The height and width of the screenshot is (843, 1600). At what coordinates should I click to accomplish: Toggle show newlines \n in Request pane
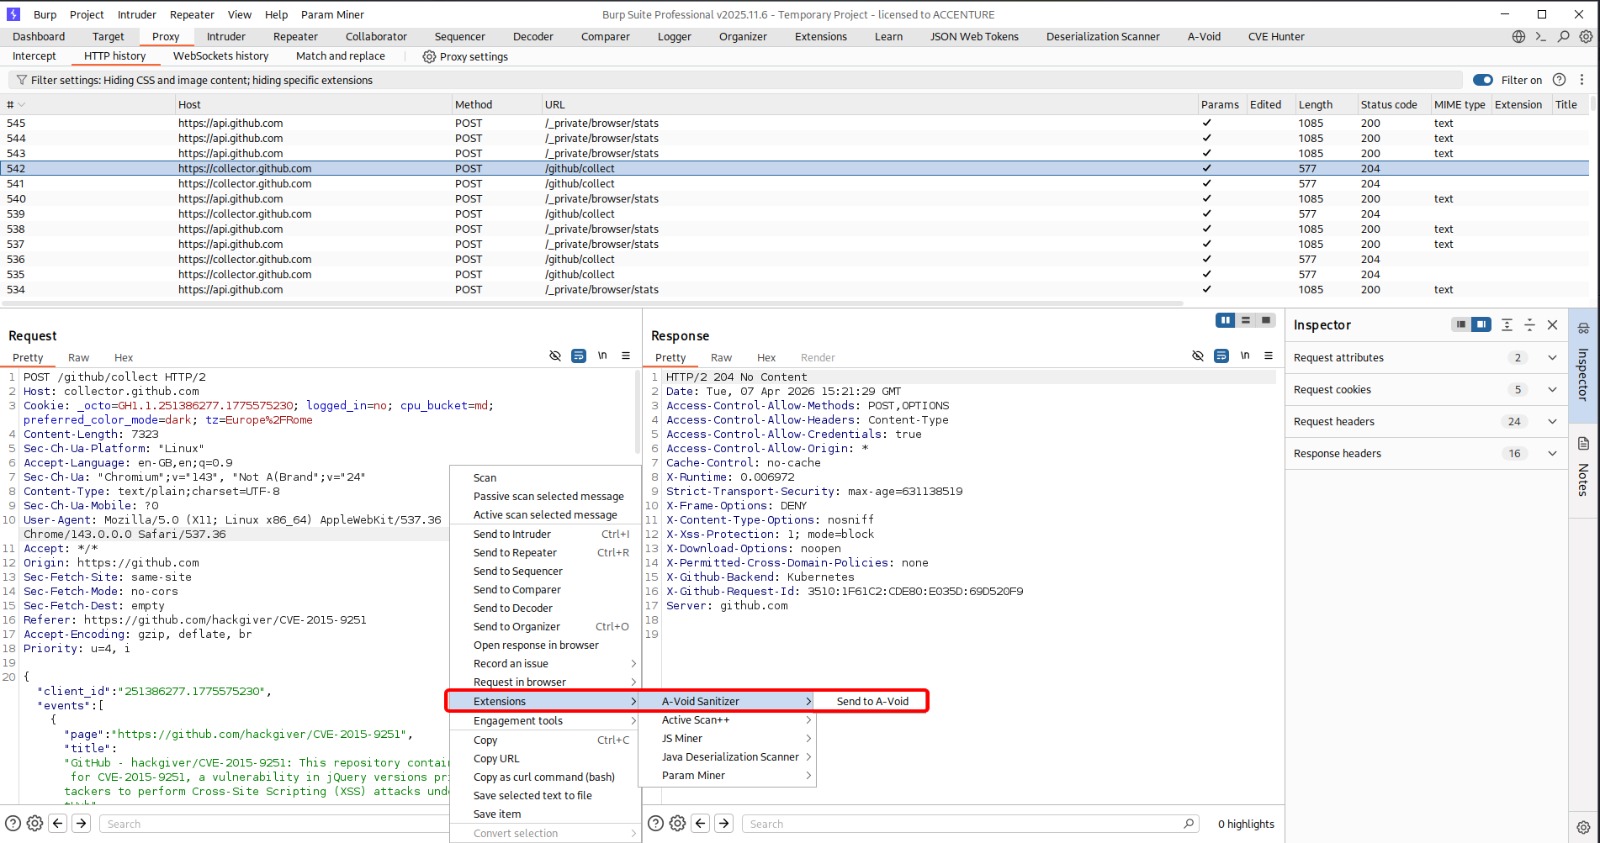tap(602, 356)
